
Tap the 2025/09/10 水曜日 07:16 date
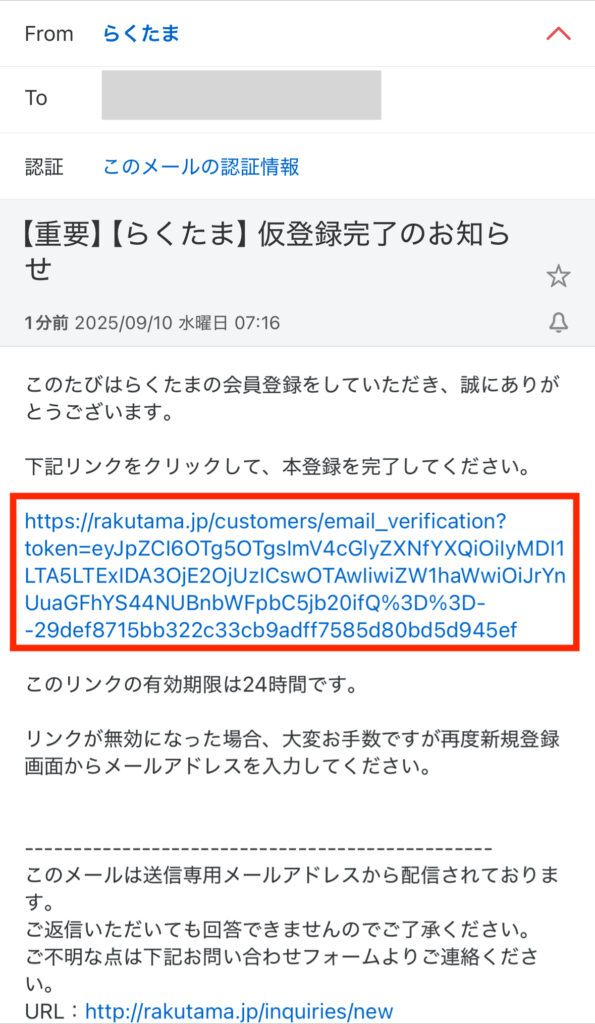coord(178,323)
